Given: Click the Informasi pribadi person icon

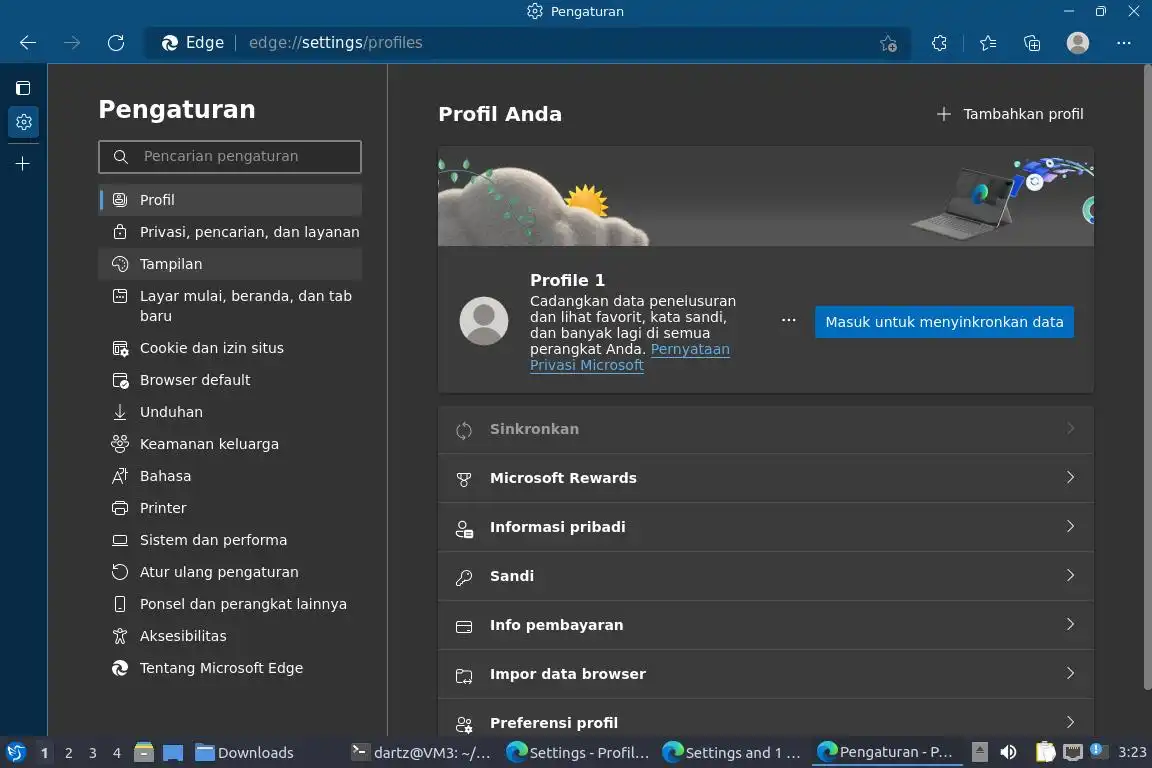Looking at the screenshot, I should [464, 528].
